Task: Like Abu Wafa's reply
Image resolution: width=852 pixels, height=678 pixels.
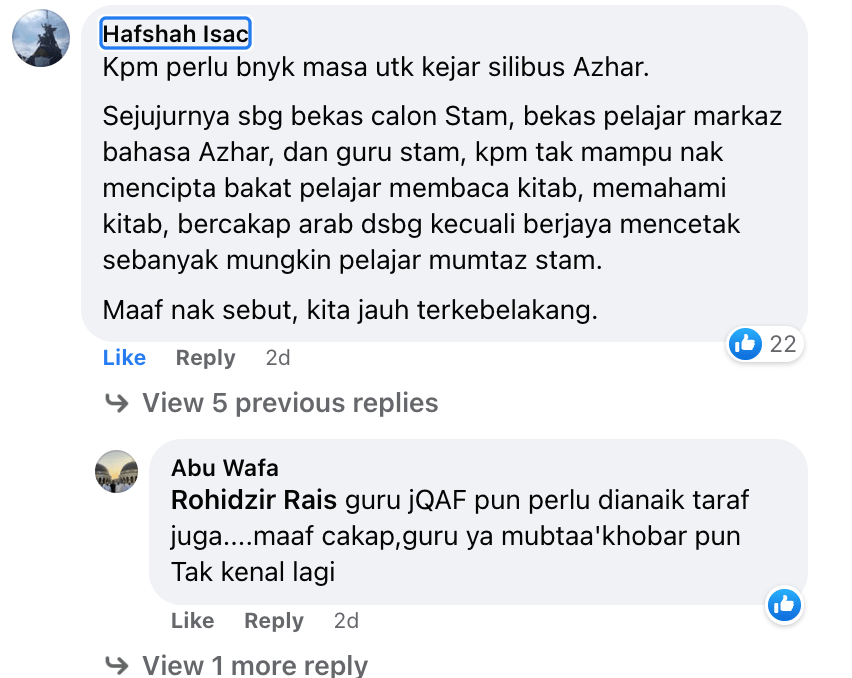Action: click(192, 620)
